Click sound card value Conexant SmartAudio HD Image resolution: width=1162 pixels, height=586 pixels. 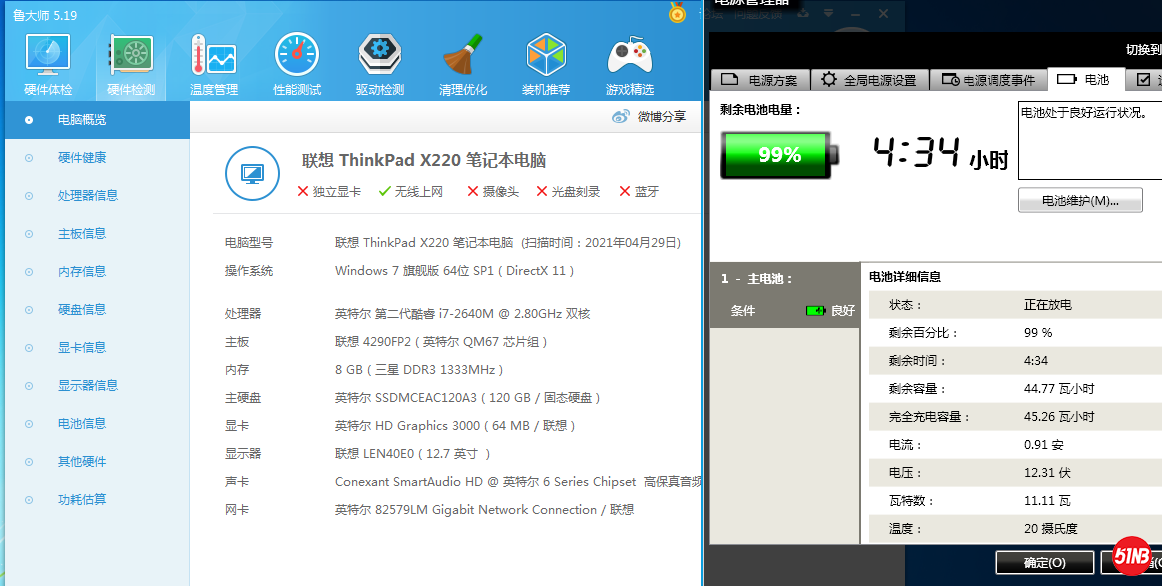[x=518, y=482]
